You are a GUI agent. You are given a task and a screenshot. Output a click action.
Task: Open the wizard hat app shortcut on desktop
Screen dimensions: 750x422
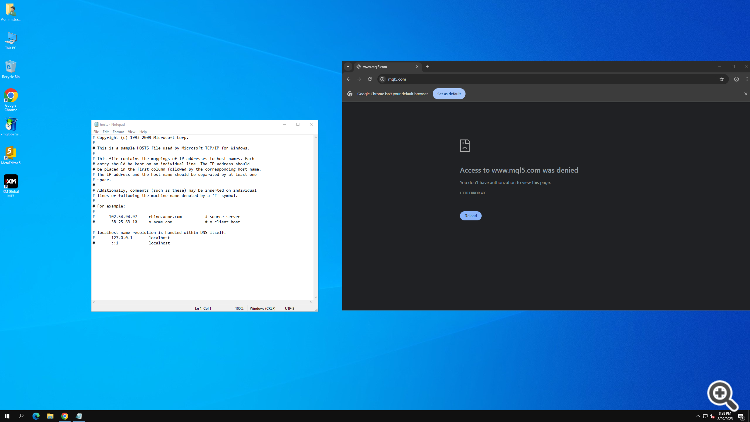(x=11, y=127)
